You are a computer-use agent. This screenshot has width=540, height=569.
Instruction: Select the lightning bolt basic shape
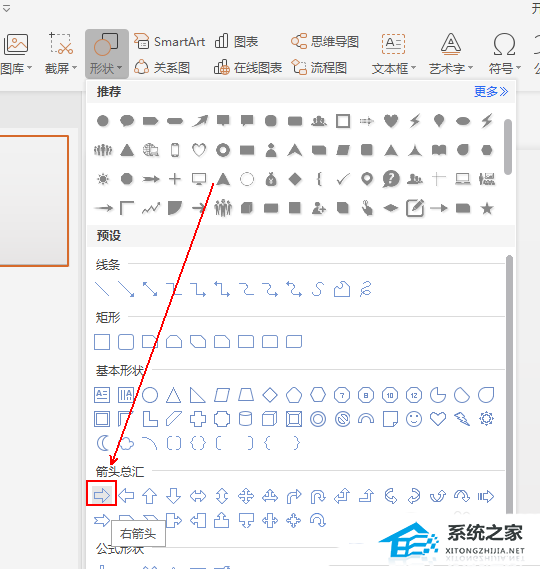[x=462, y=419]
